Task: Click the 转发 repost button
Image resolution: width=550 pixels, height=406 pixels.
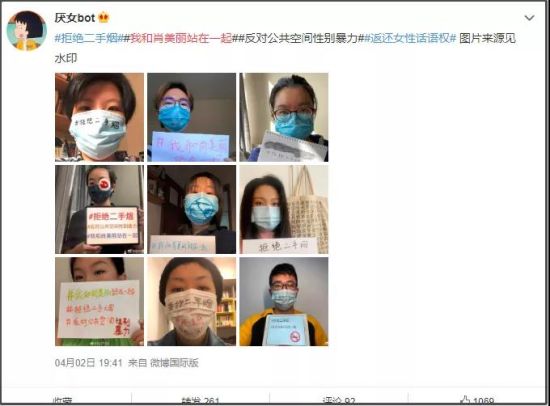Action: point(200,401)
